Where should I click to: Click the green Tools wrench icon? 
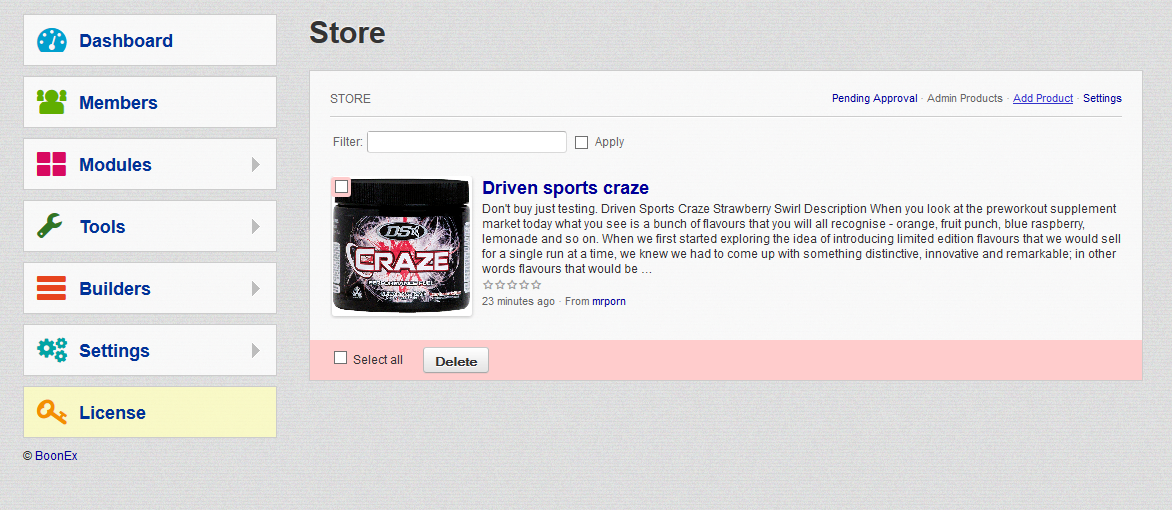(49, 227)
